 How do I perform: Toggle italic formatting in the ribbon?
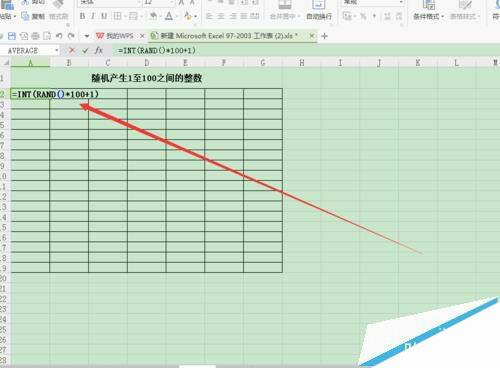pyautogui.click(x=93, y=16)
